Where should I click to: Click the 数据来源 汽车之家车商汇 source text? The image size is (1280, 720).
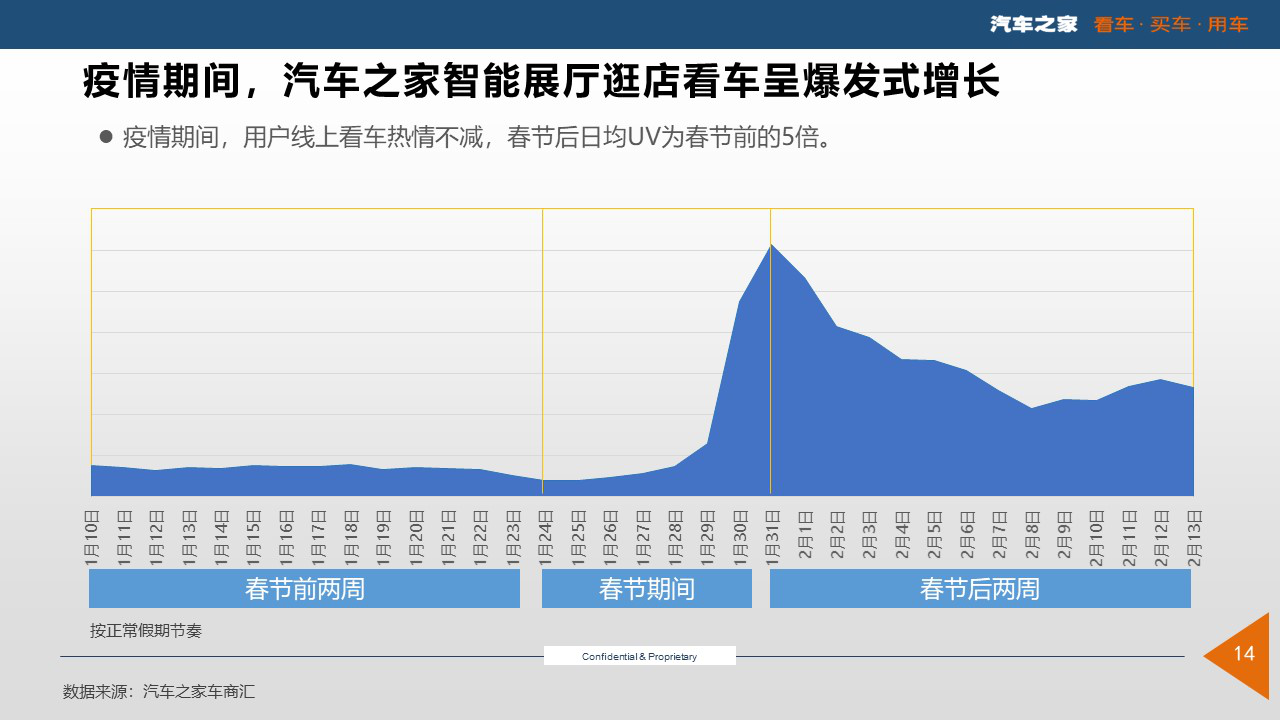[x=159, y=691]
